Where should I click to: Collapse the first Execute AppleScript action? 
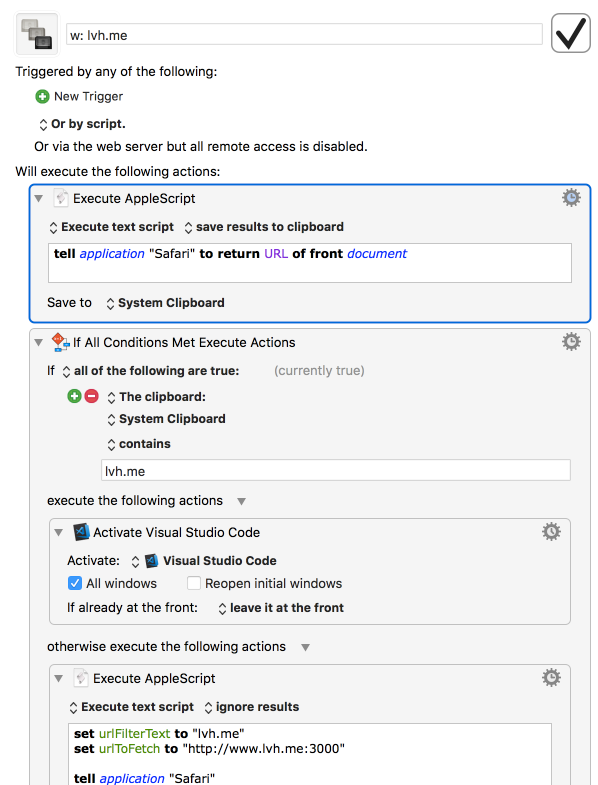[x=39, y=198]
